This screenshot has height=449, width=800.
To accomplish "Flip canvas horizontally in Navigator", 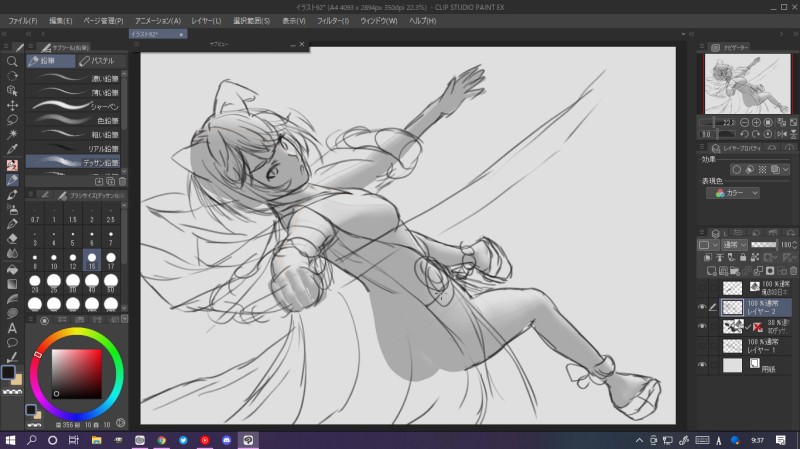I will pos(782,134).
